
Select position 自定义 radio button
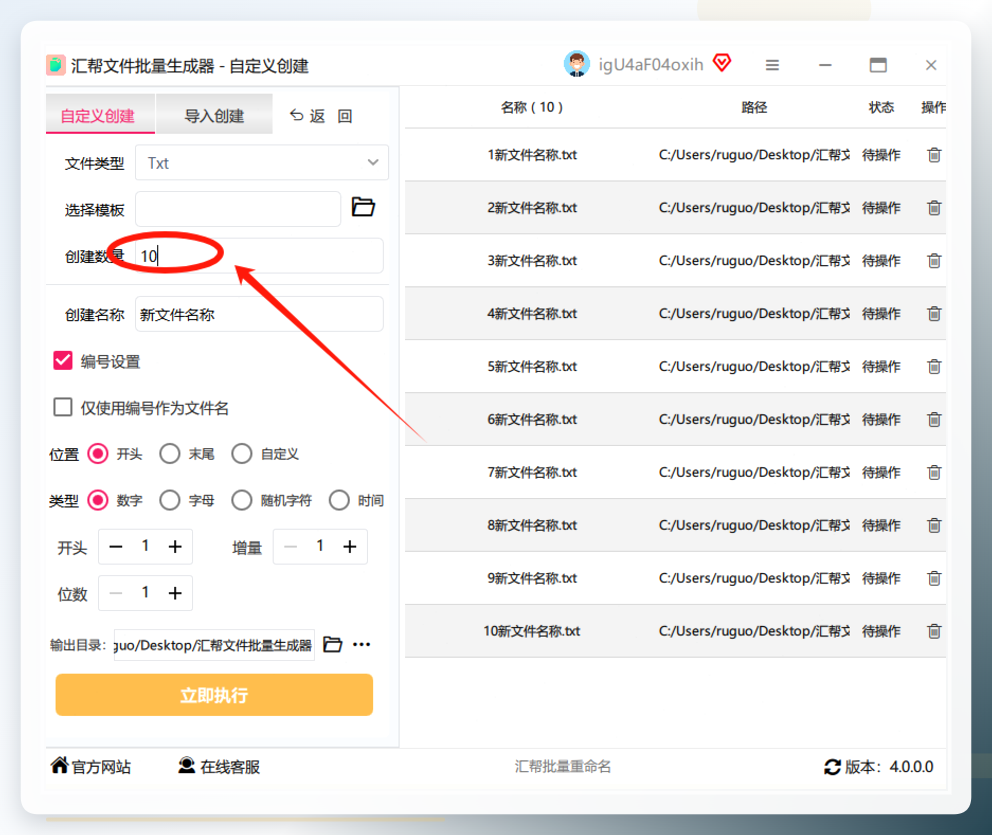(242, 454)
